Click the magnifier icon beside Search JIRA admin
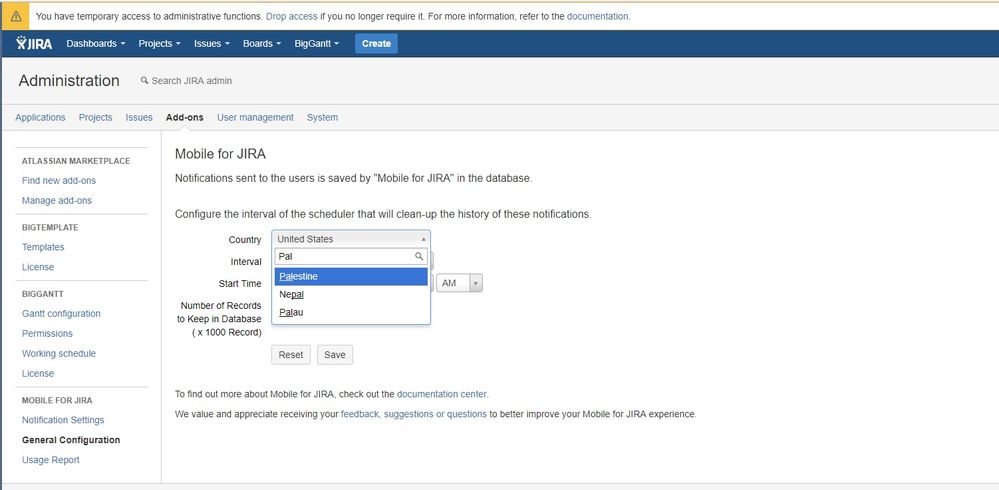 pos(145,81)
